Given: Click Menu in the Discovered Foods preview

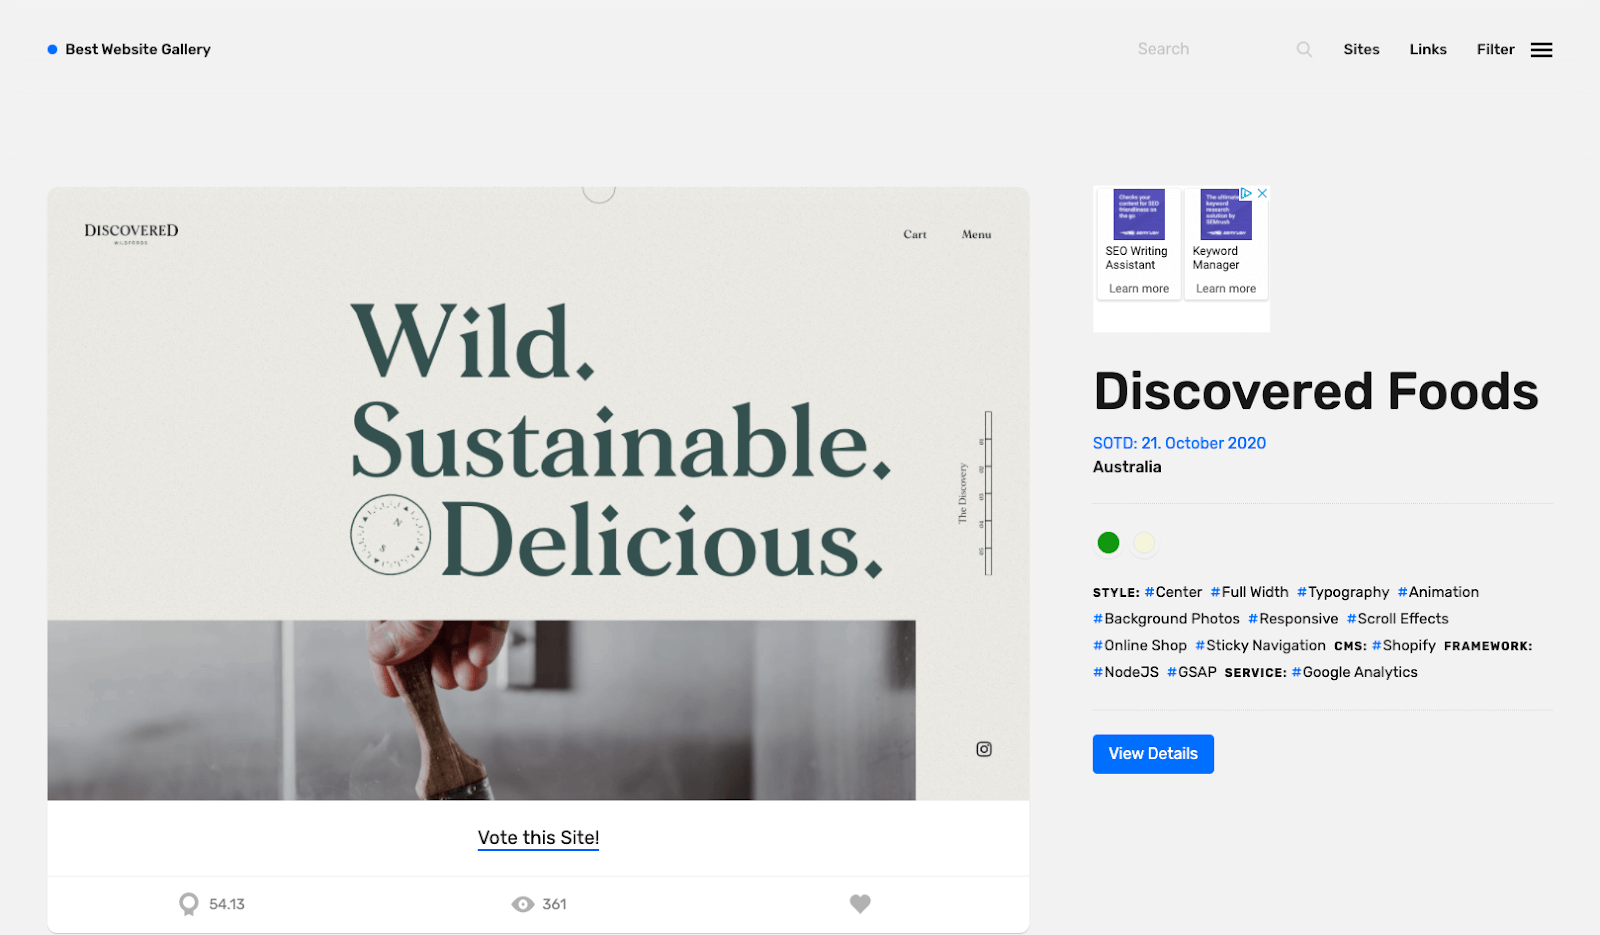Looking at the screenshot, I should tap(975, 234).
